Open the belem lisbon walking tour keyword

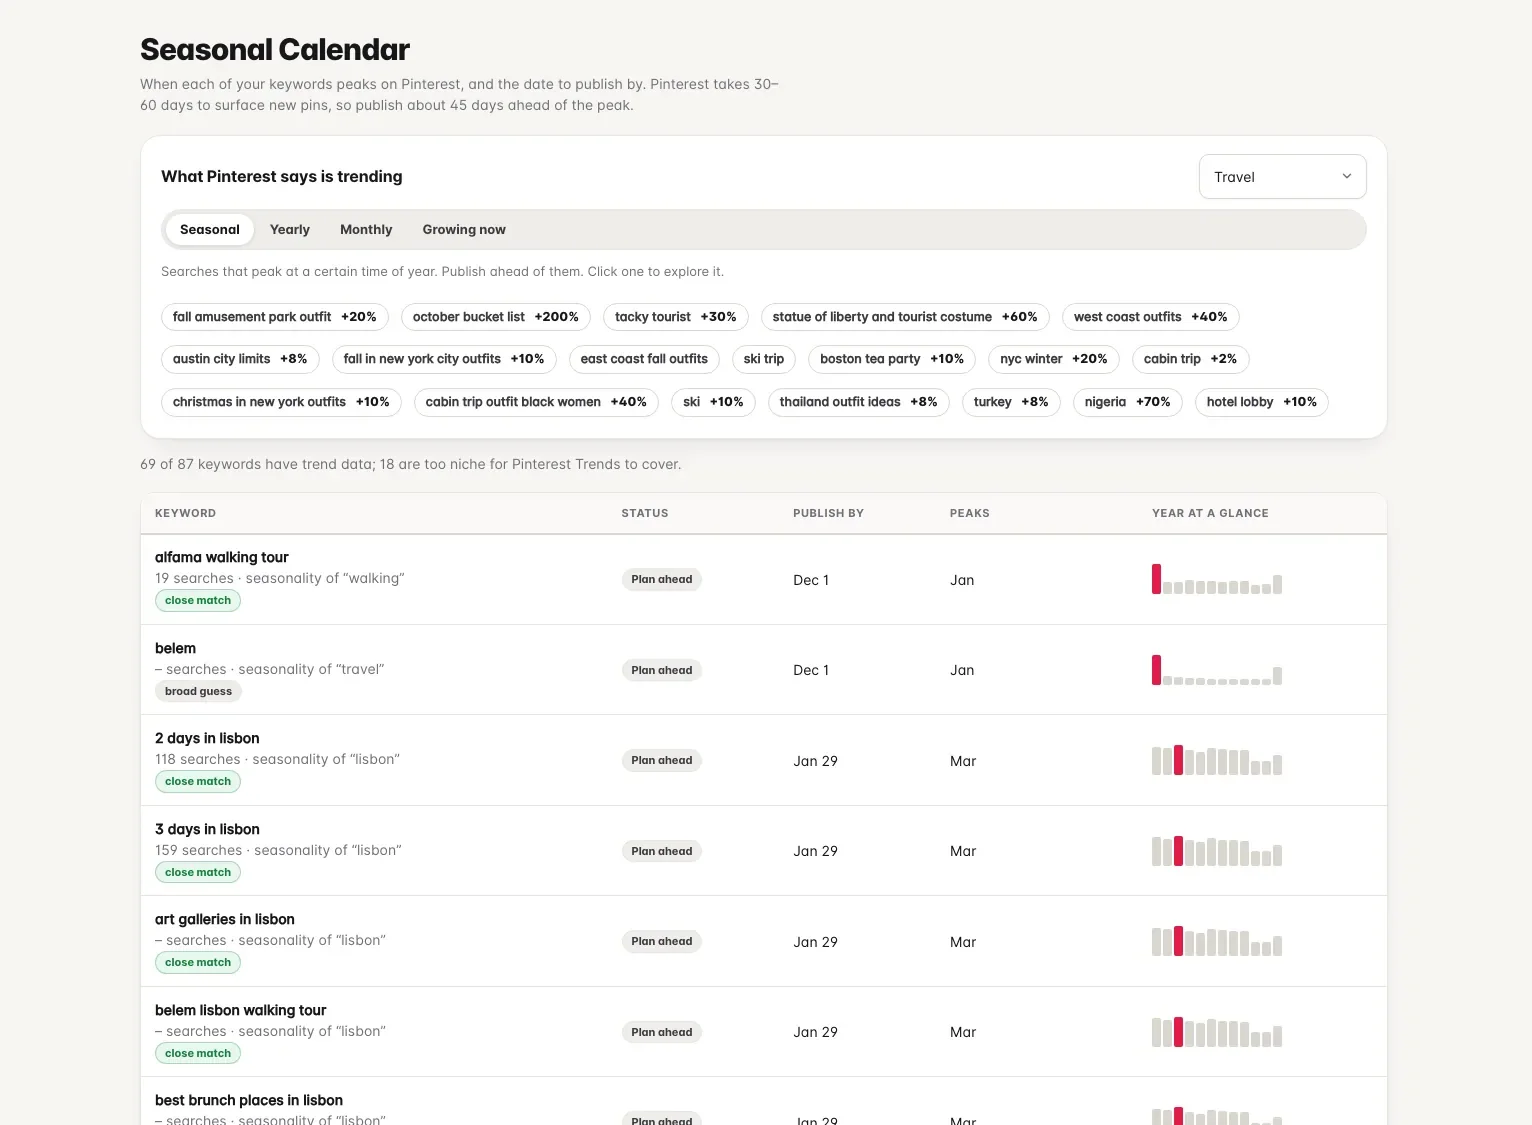tap(241, 1010)
